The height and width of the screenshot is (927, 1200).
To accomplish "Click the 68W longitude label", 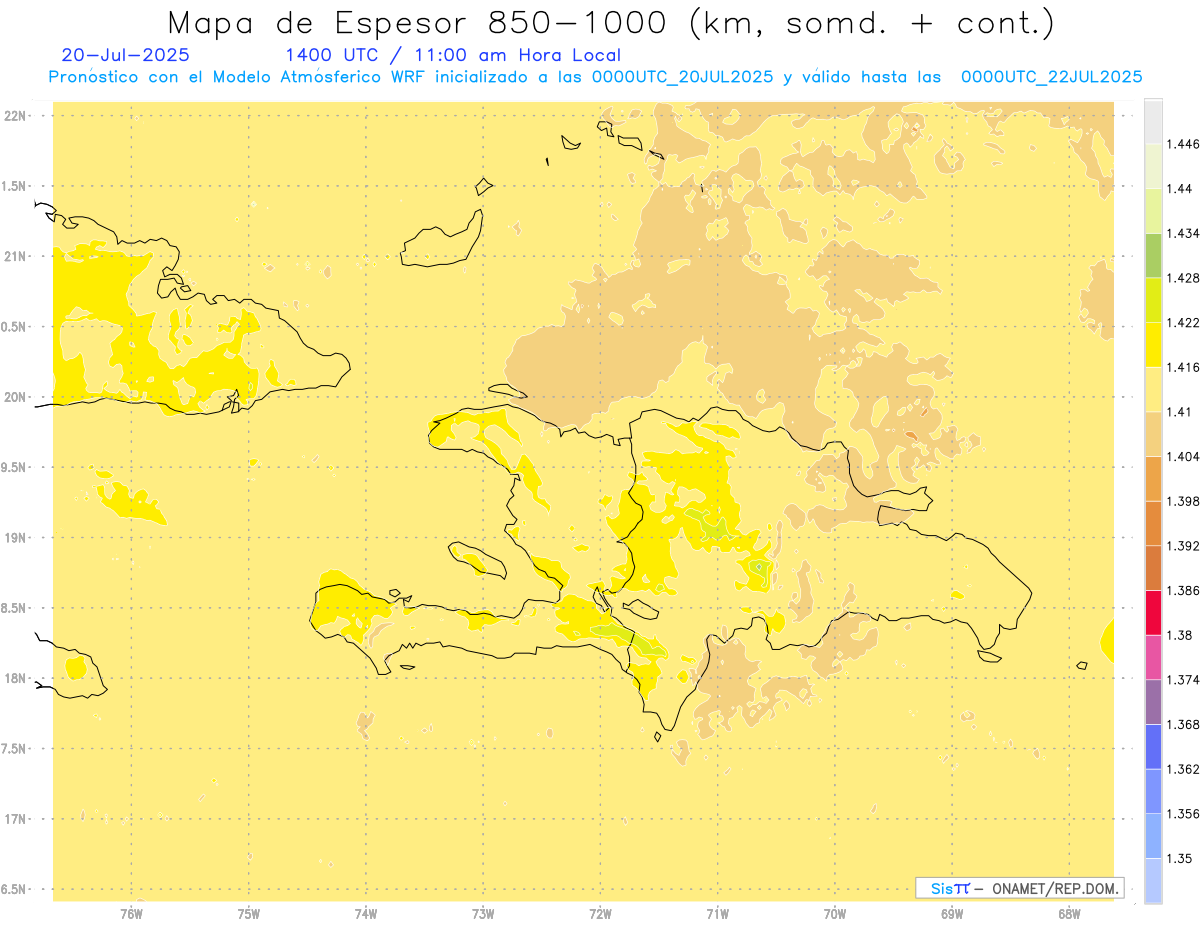I will pos(1069,914).
